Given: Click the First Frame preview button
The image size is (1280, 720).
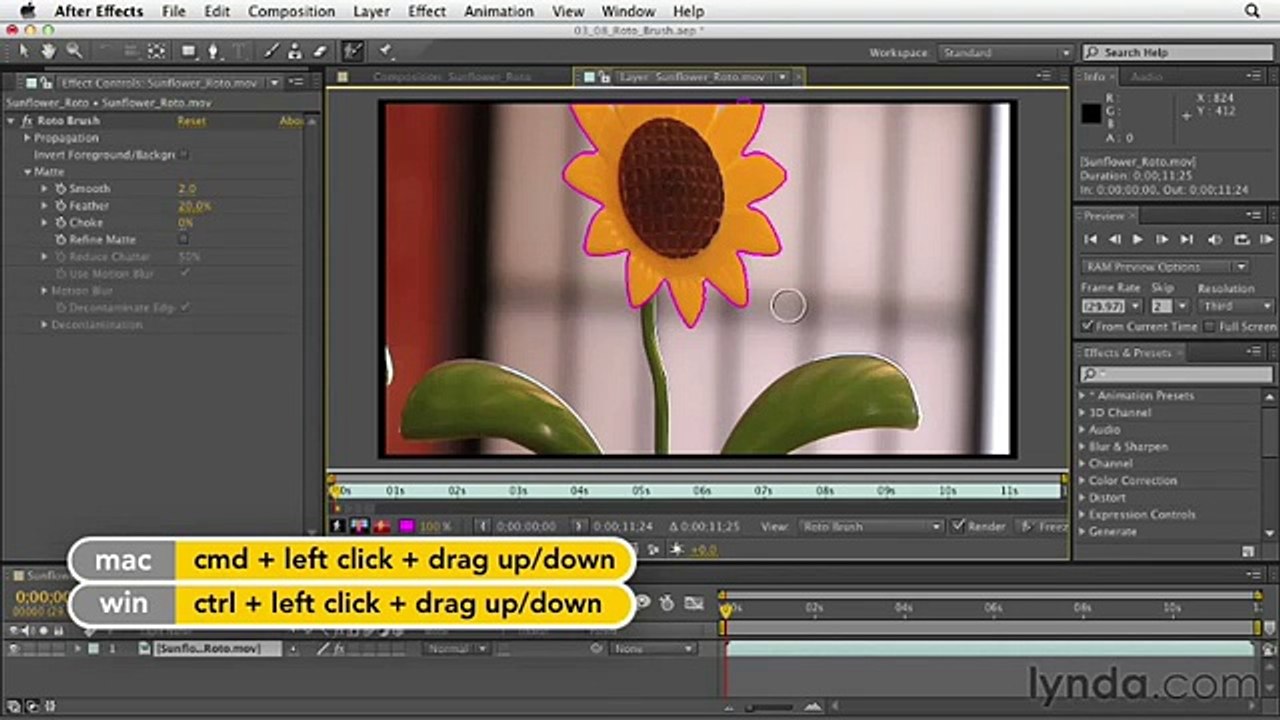Looking at the screenshot, I should [1091, 239].
